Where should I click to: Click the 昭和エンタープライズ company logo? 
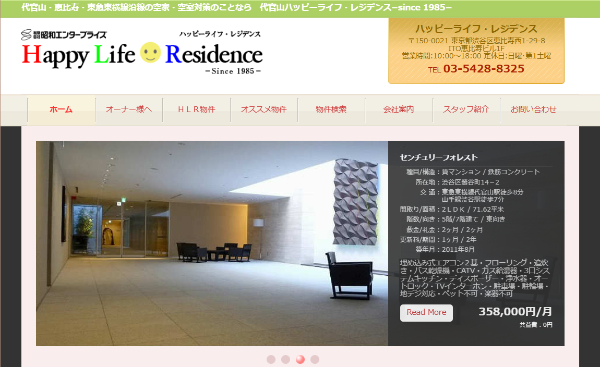64,35
